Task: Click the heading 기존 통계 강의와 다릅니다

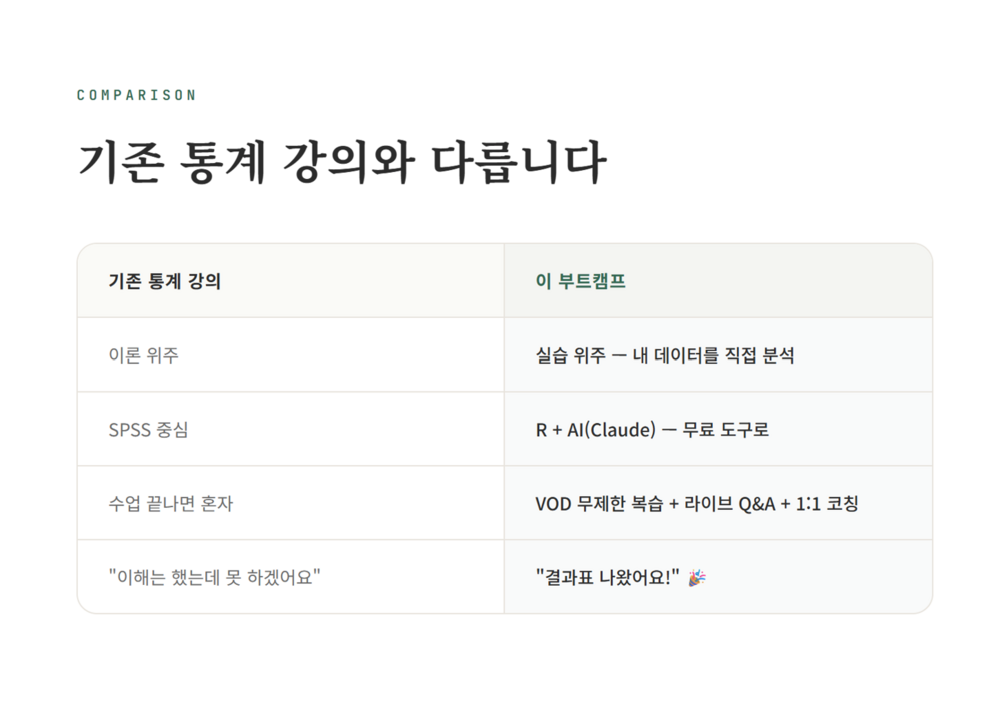Action: 342,163
